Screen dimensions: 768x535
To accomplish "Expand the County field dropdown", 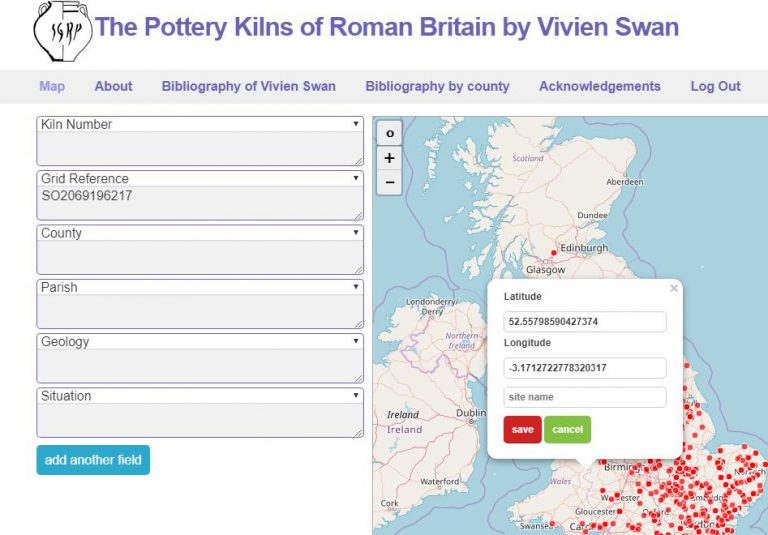I will [200, 233].
